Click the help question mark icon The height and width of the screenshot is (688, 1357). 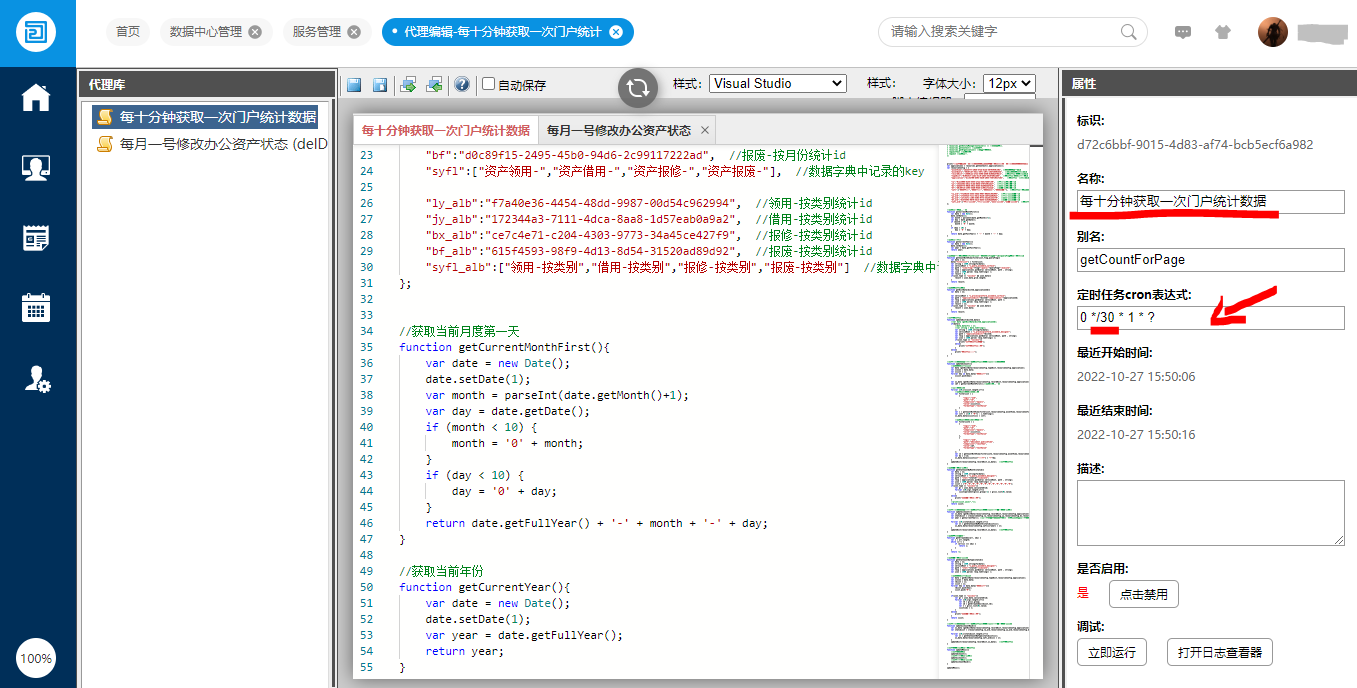tap(462, 85)
